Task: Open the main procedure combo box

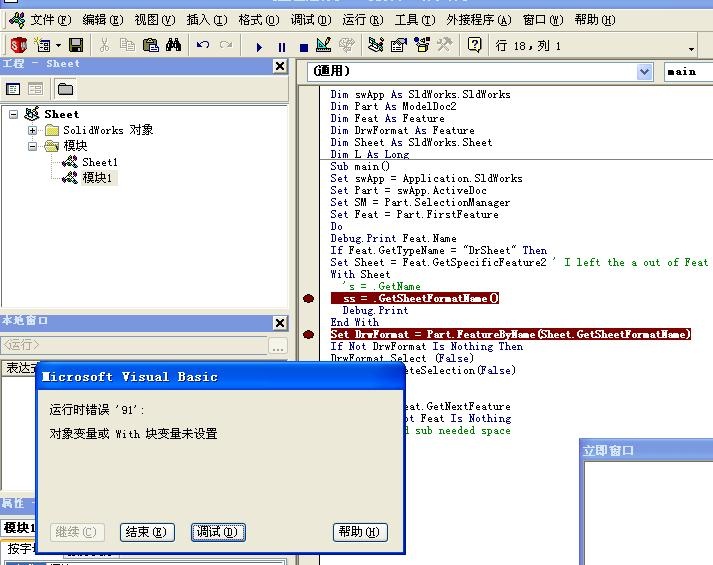Action: tap(688, 72)
